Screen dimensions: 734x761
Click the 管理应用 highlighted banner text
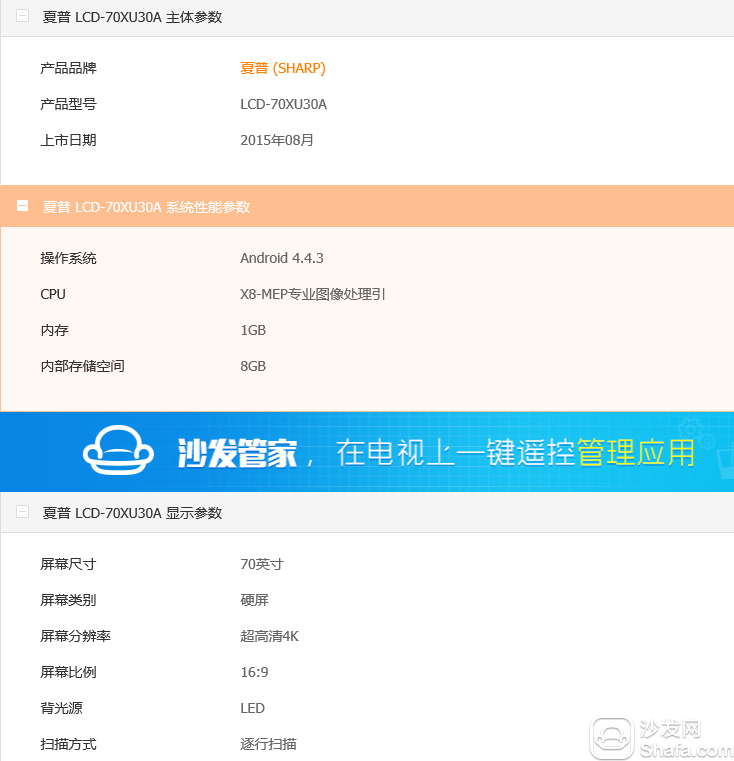(x=636, y=453)
